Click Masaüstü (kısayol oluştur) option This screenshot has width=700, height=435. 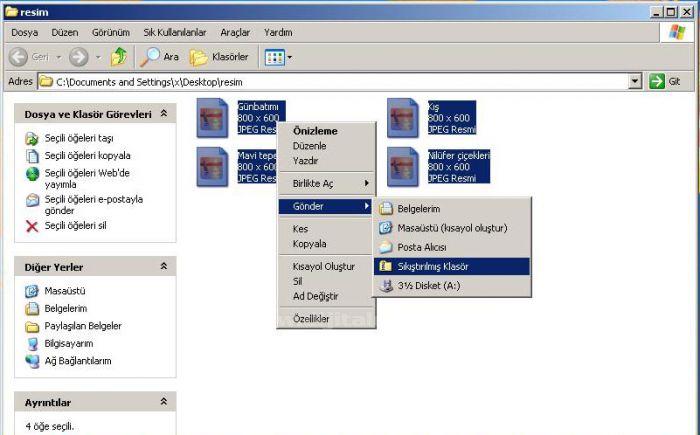[x=451, y=228]
